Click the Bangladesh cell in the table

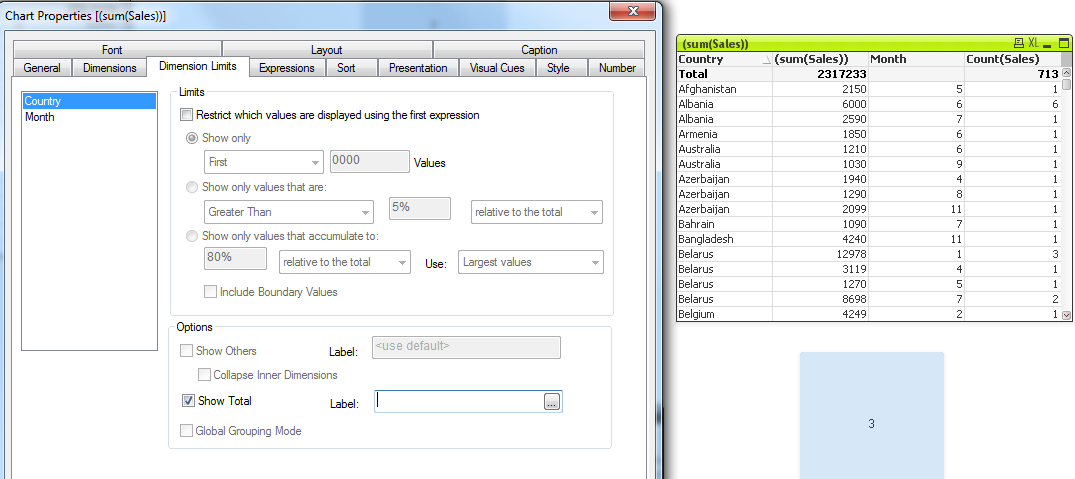coord(725,239)
